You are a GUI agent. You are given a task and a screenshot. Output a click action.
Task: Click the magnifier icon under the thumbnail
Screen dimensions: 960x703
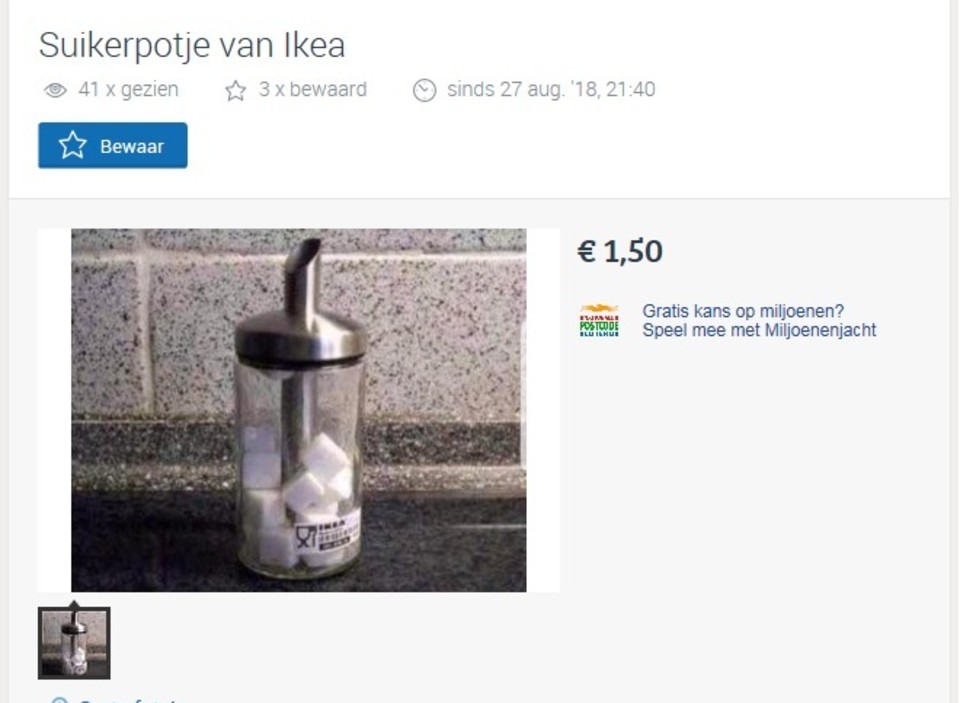coord(59,699)
